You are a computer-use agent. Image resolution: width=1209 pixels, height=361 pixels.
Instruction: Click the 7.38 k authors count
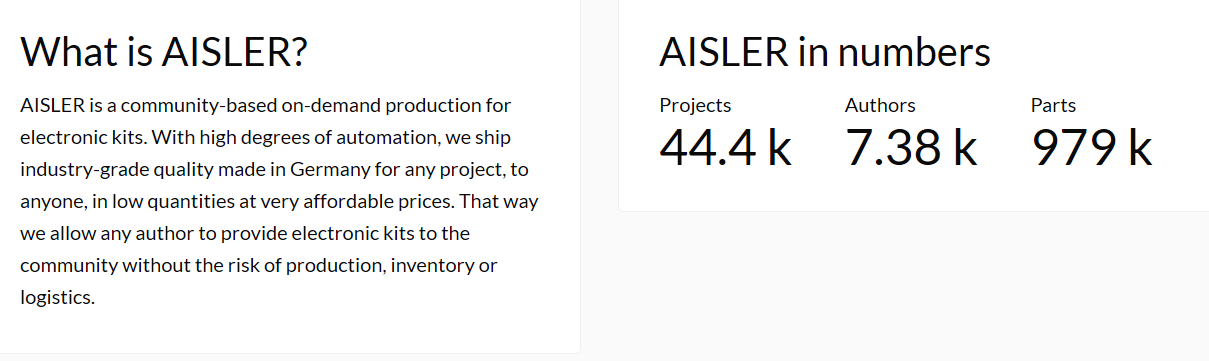(x=911, y=148)
